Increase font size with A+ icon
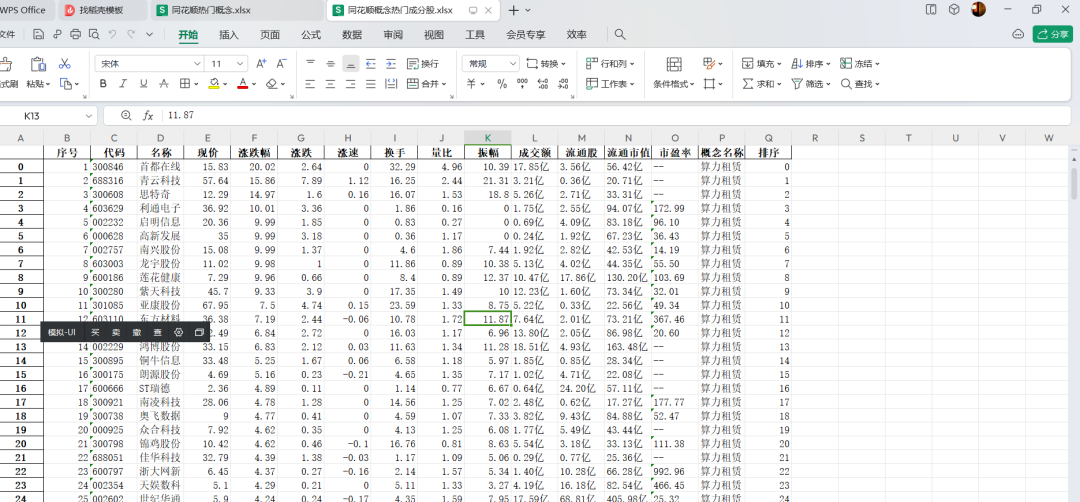The height and width of the screenshot is (502, 1080). pyautogui.click(x=261, y=63)
